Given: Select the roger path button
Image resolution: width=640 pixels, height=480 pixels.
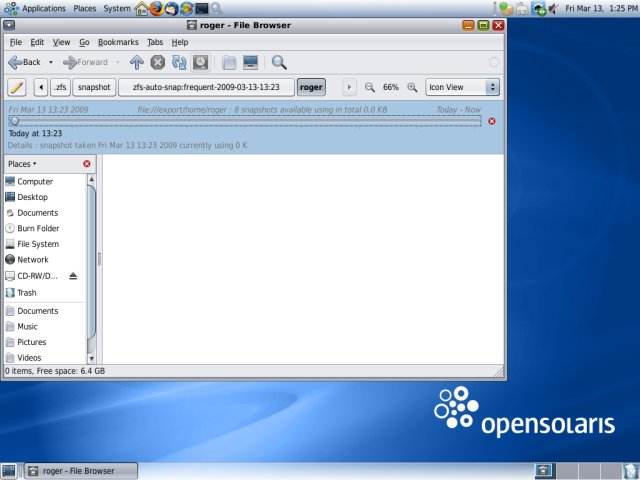Looking at the screenshot, I should pyautogui.click(x=311, y=87).
